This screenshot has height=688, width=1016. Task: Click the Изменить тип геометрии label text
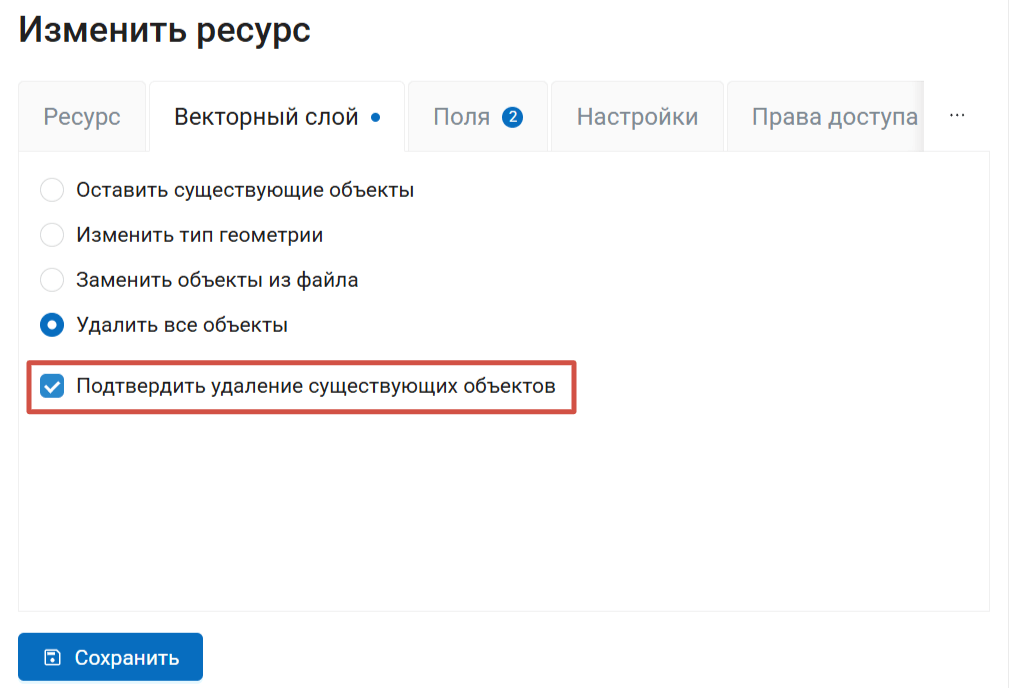click(x=200, y=235)
